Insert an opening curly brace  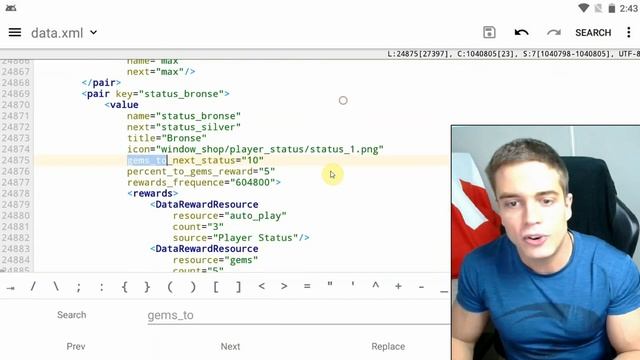(x=124, y=287)
